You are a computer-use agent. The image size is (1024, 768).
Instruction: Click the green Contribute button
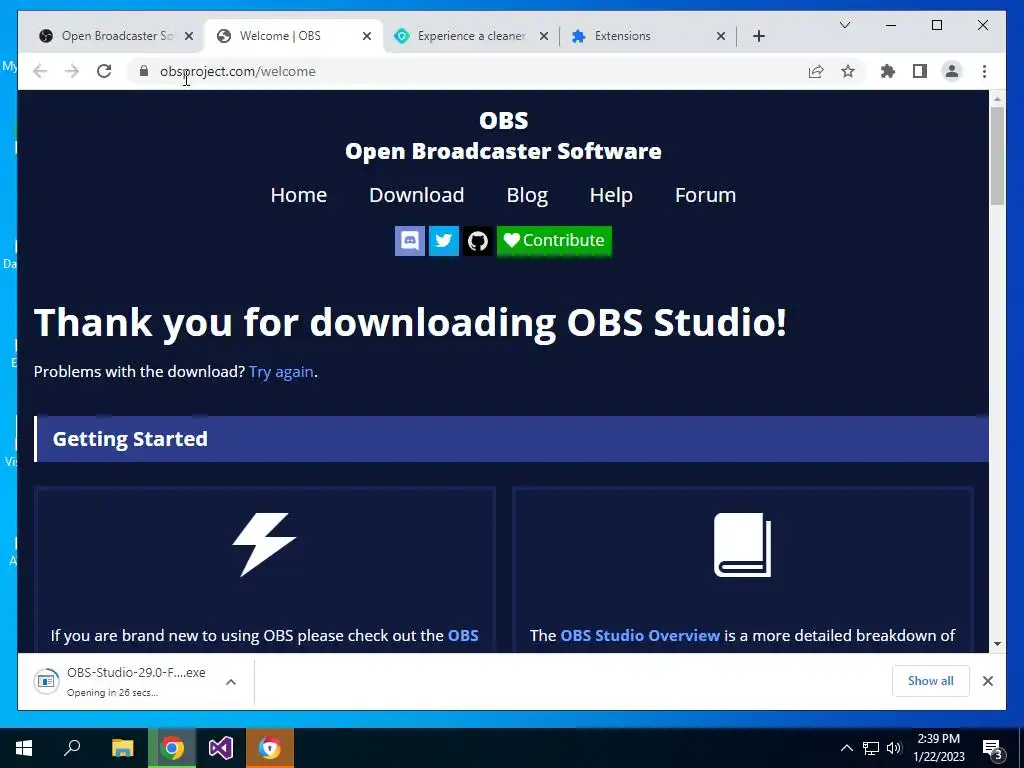click(554, 241)
